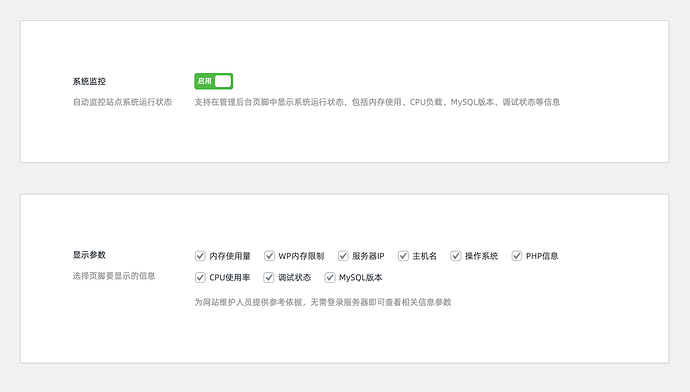Uncheck the 操作系统 checkbox
The width and height of the screenshot is (690, 392).
[455, 256]
